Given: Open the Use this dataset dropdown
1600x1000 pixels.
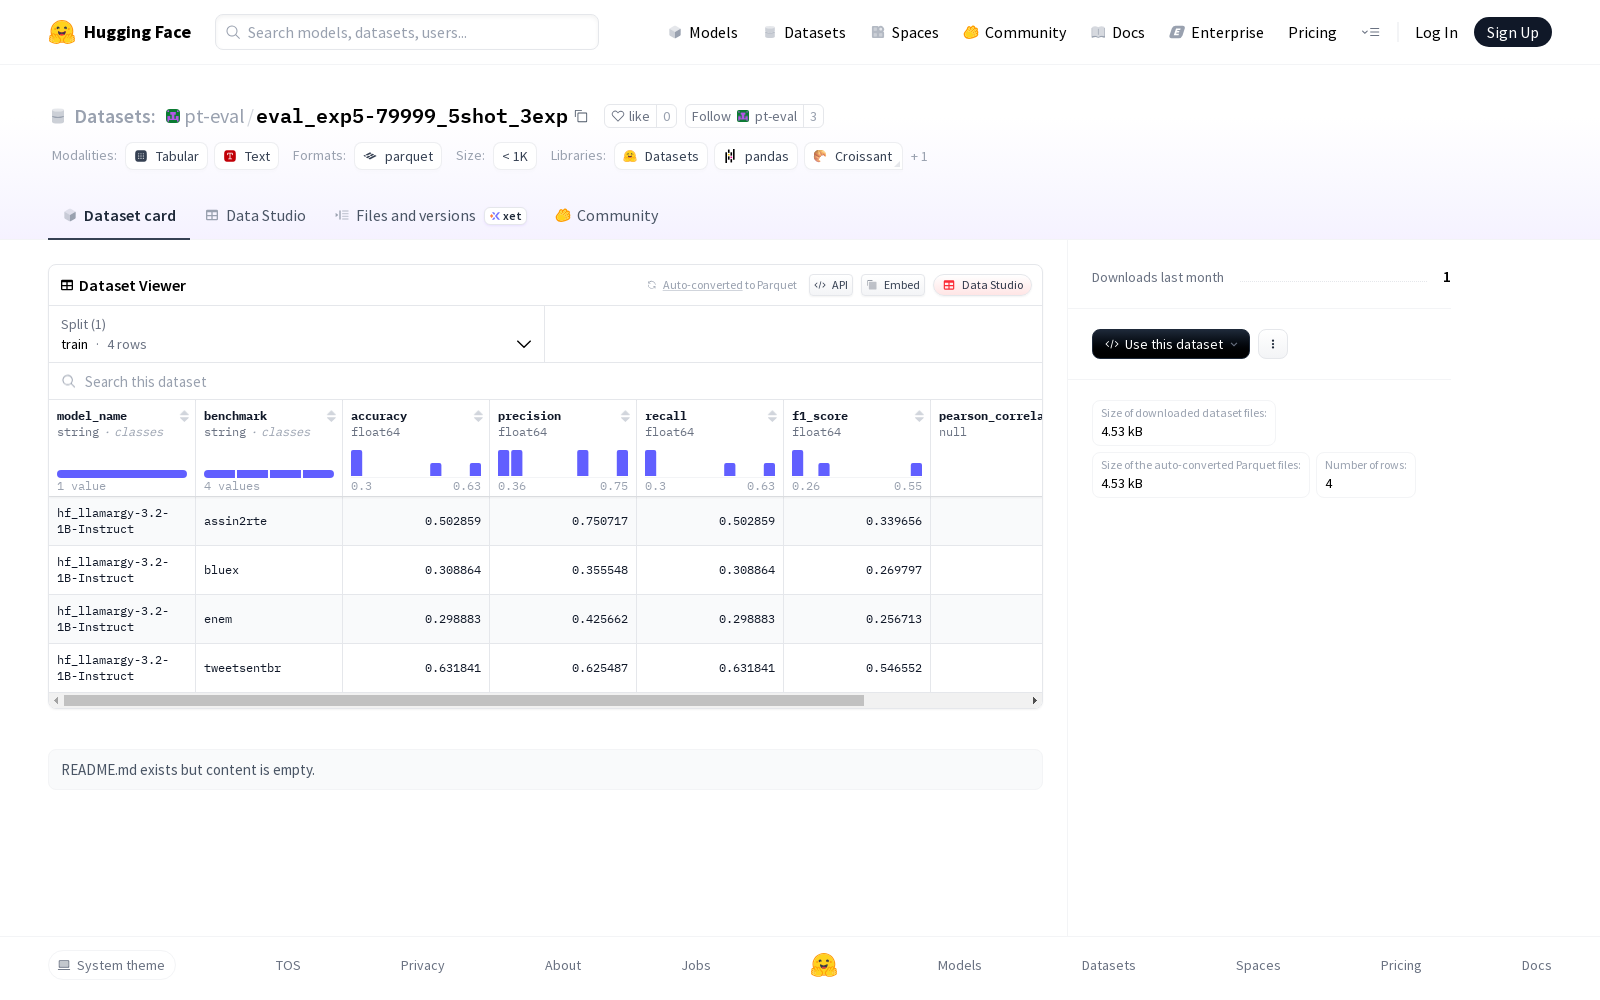Looking at the screenshot, I should [x=1170, y=344].
